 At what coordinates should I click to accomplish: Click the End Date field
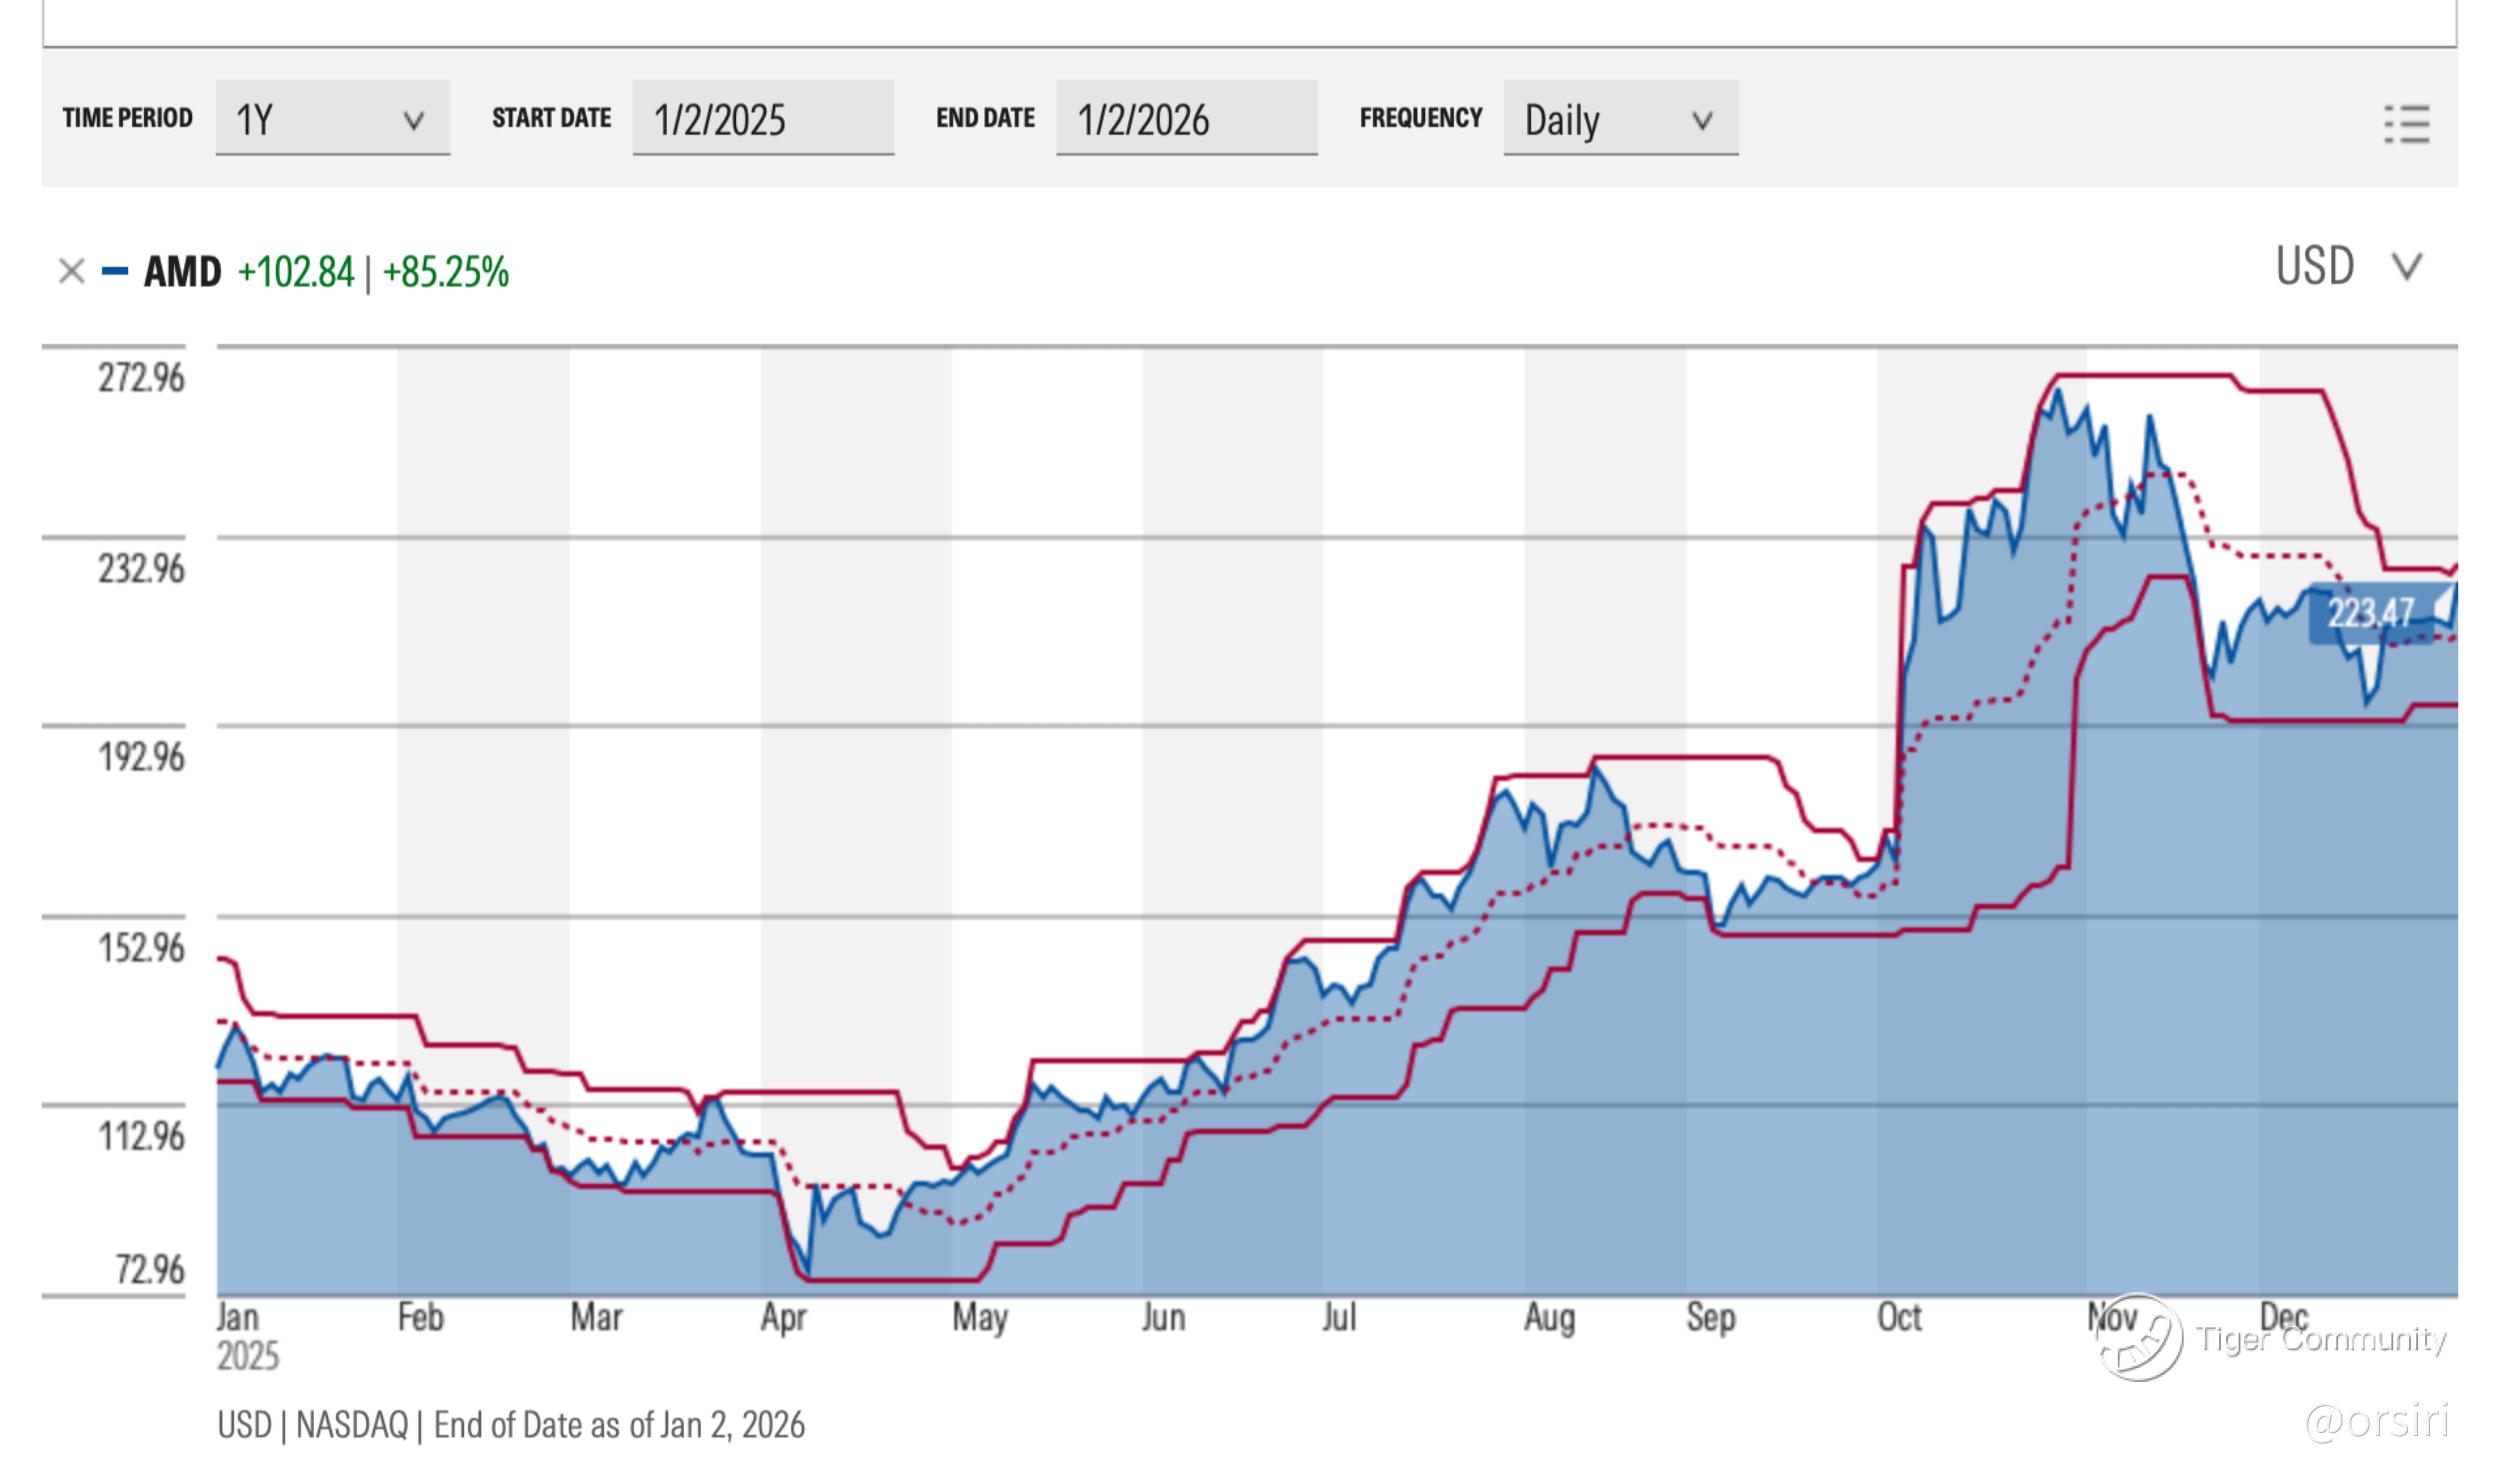click(1186, 119)
